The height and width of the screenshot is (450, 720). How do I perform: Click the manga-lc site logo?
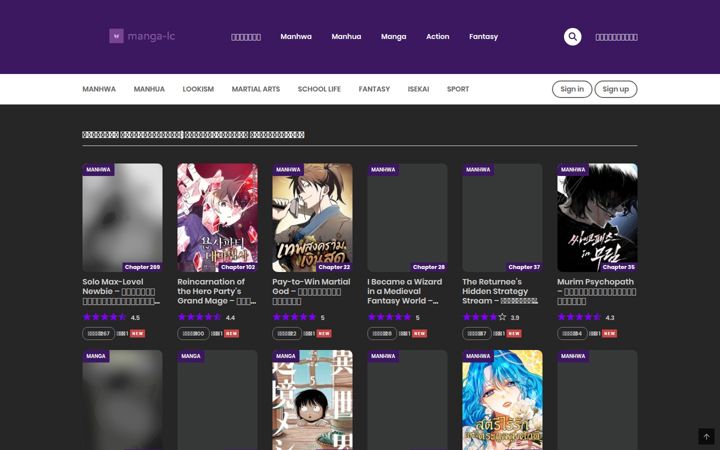[x=142, y=36]
